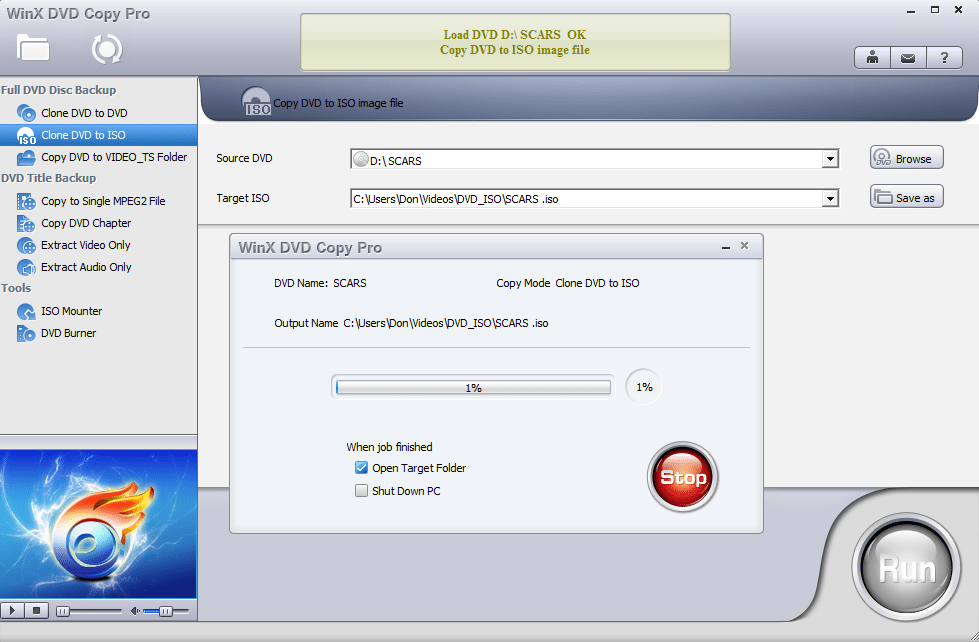The height and width of the screenshot is (642, 979).
Task: Uncheck Open Target Folder checkbox
Action: 362,467
